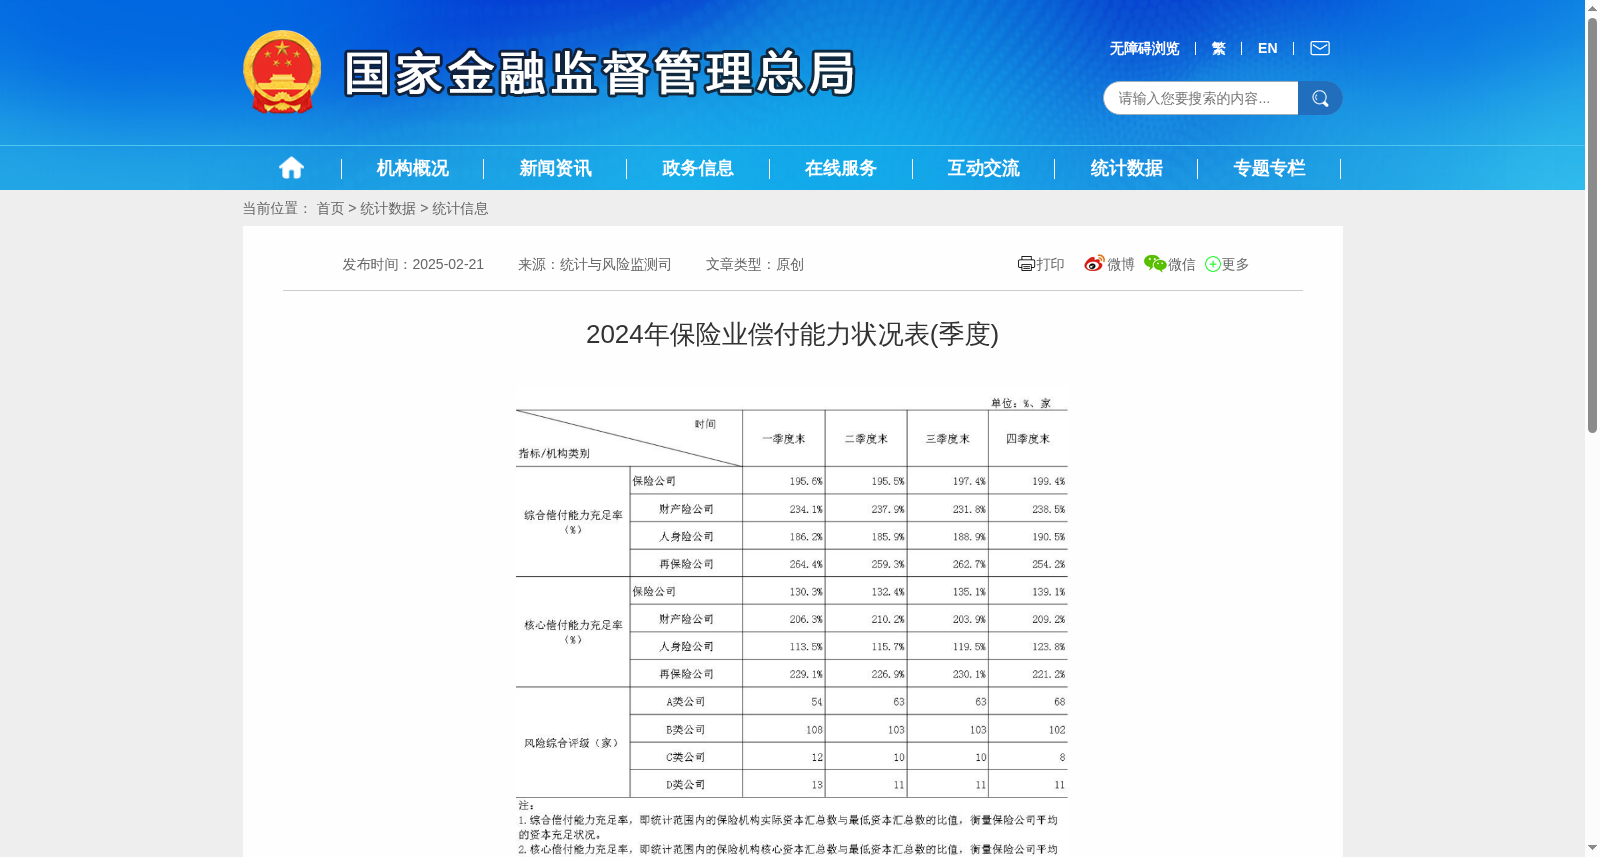This screenshot has height=857, width=1600.
Task: Click 打印 print text
Action: [1050, 264]
